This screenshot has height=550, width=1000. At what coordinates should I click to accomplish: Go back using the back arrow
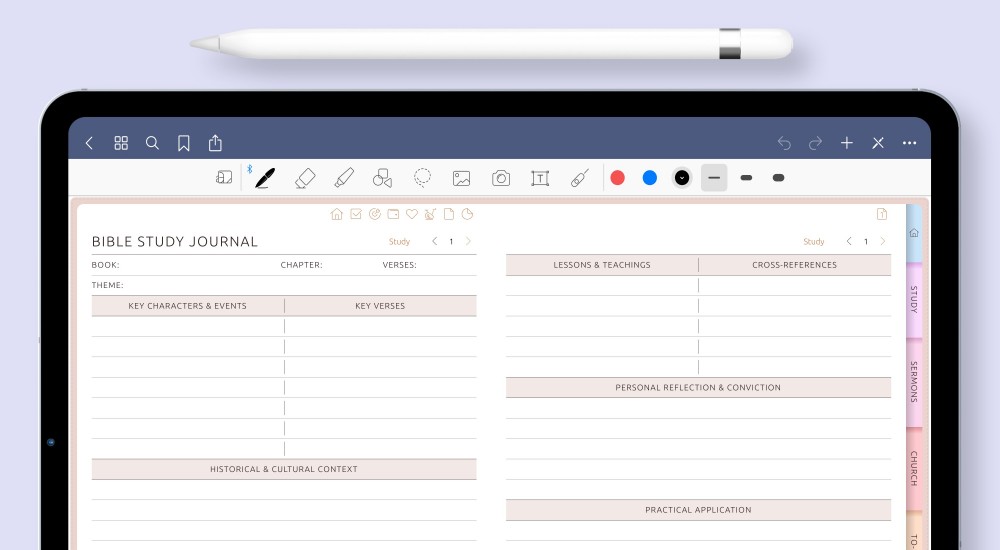[x=89, y=143]
